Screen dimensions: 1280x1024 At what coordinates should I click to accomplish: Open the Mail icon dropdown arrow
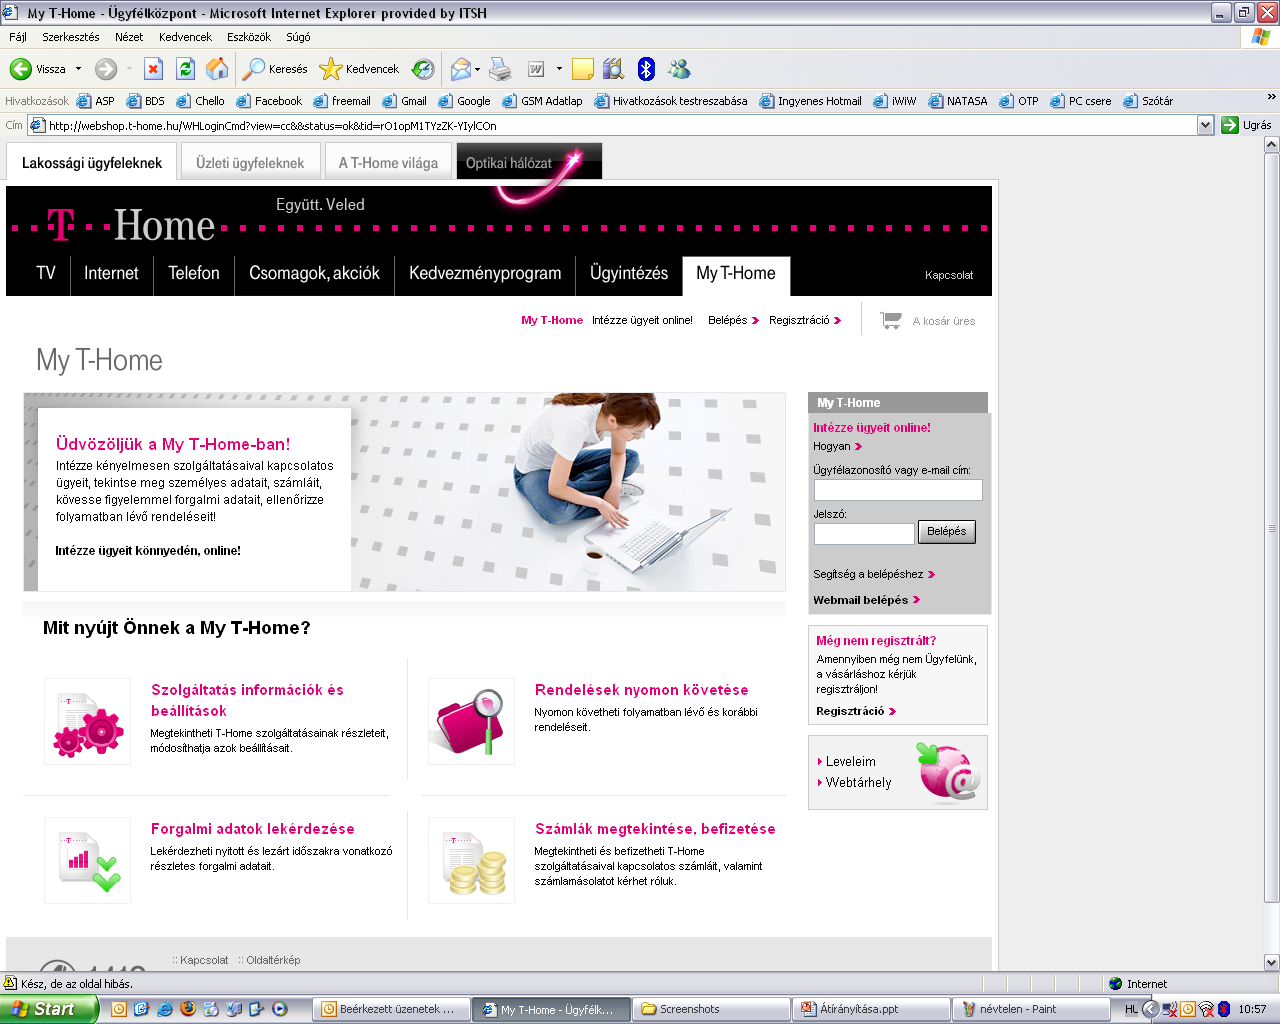478,69
